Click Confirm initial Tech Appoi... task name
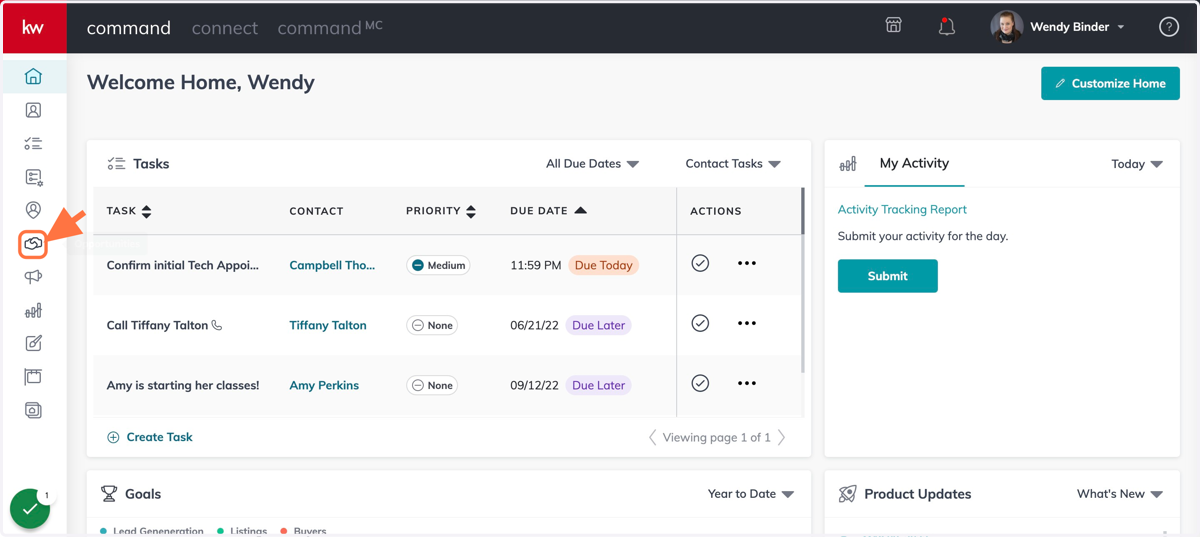1200x537 pixels. [183, 265]
